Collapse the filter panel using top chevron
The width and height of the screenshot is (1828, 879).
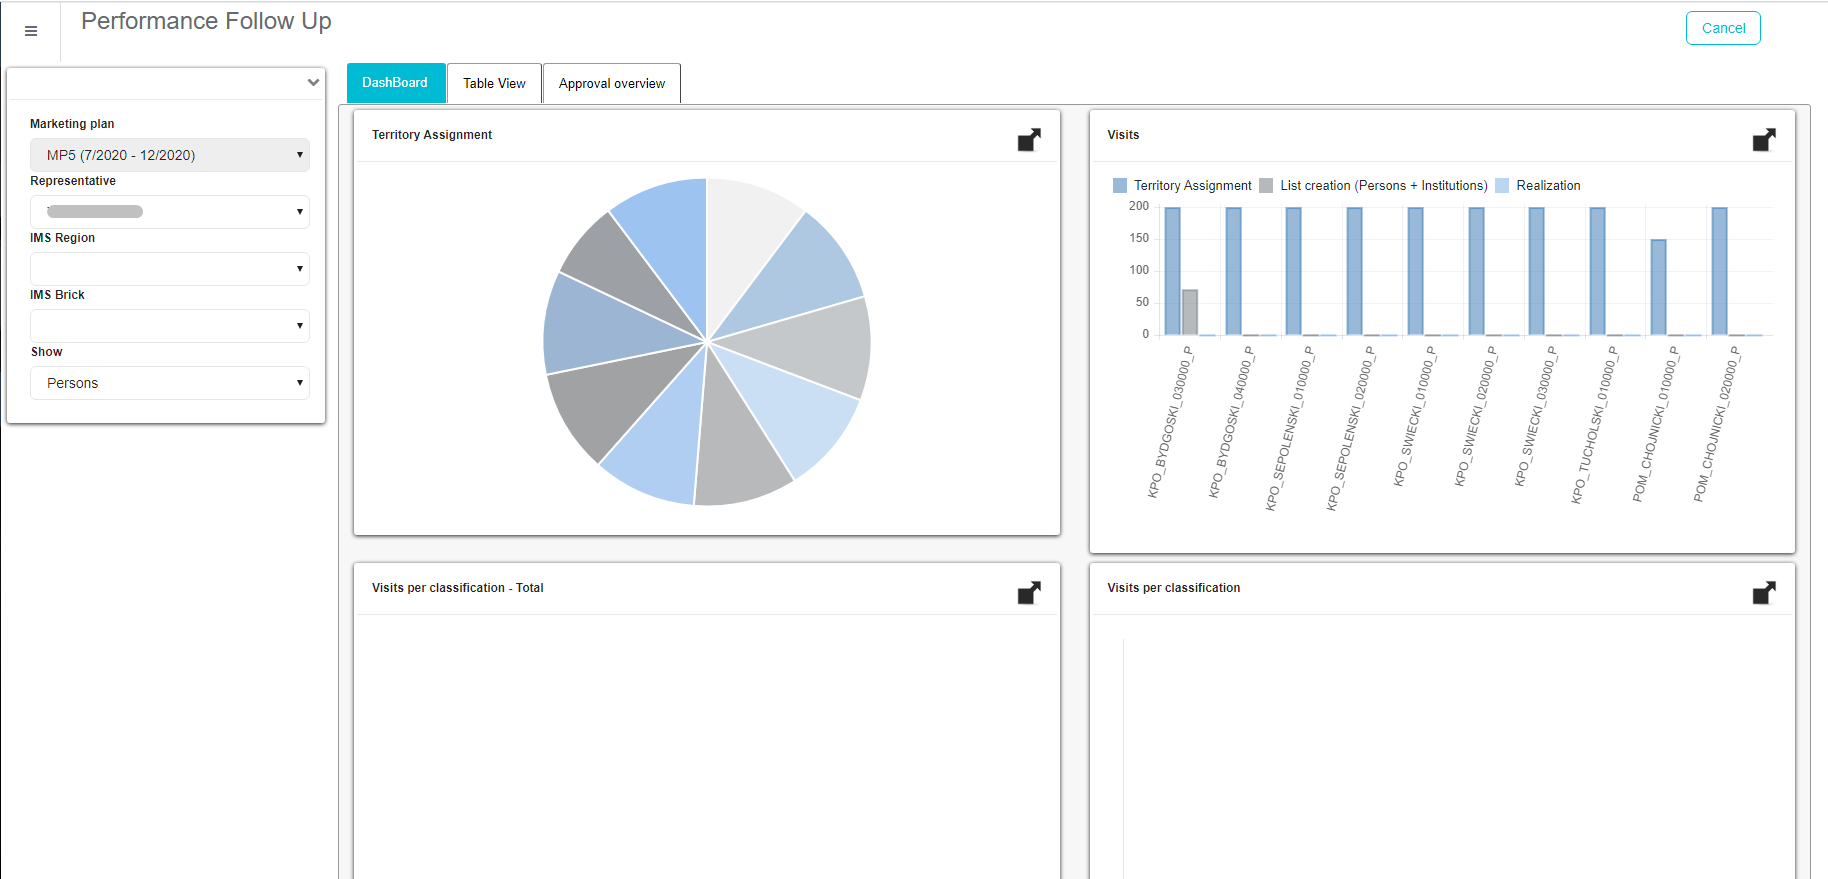coord(313,83)
